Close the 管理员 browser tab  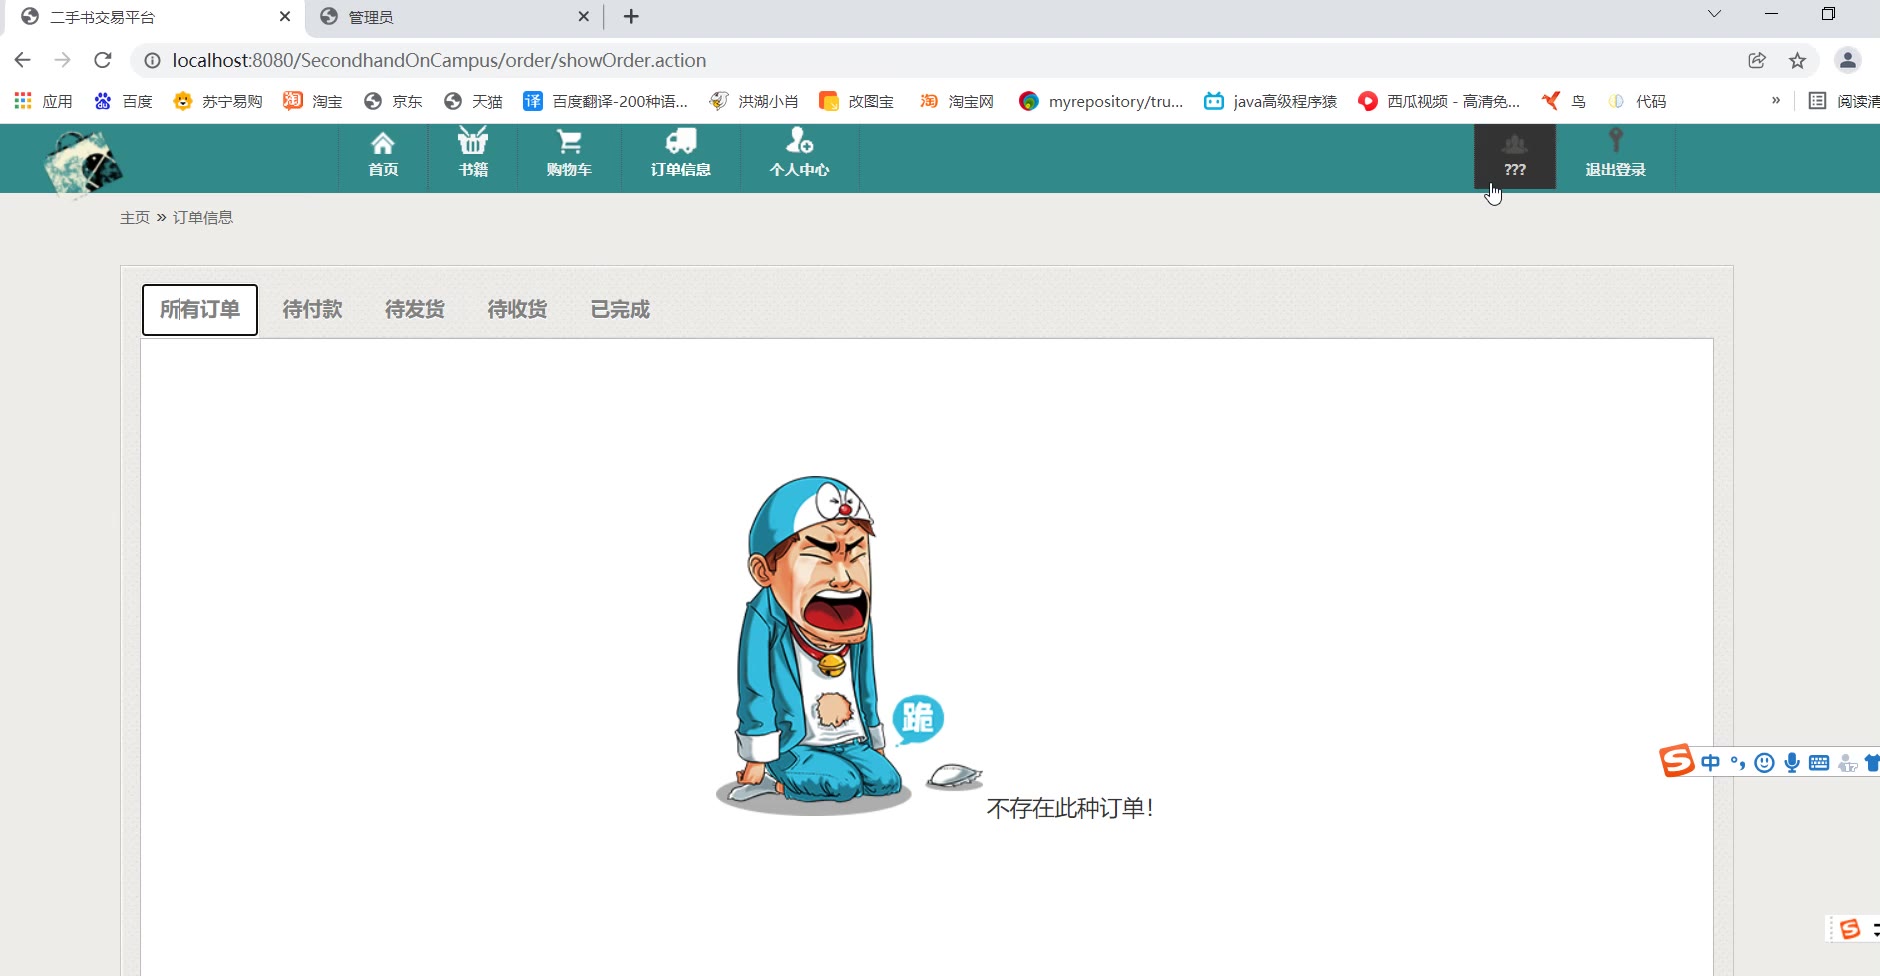coord(584,17)
